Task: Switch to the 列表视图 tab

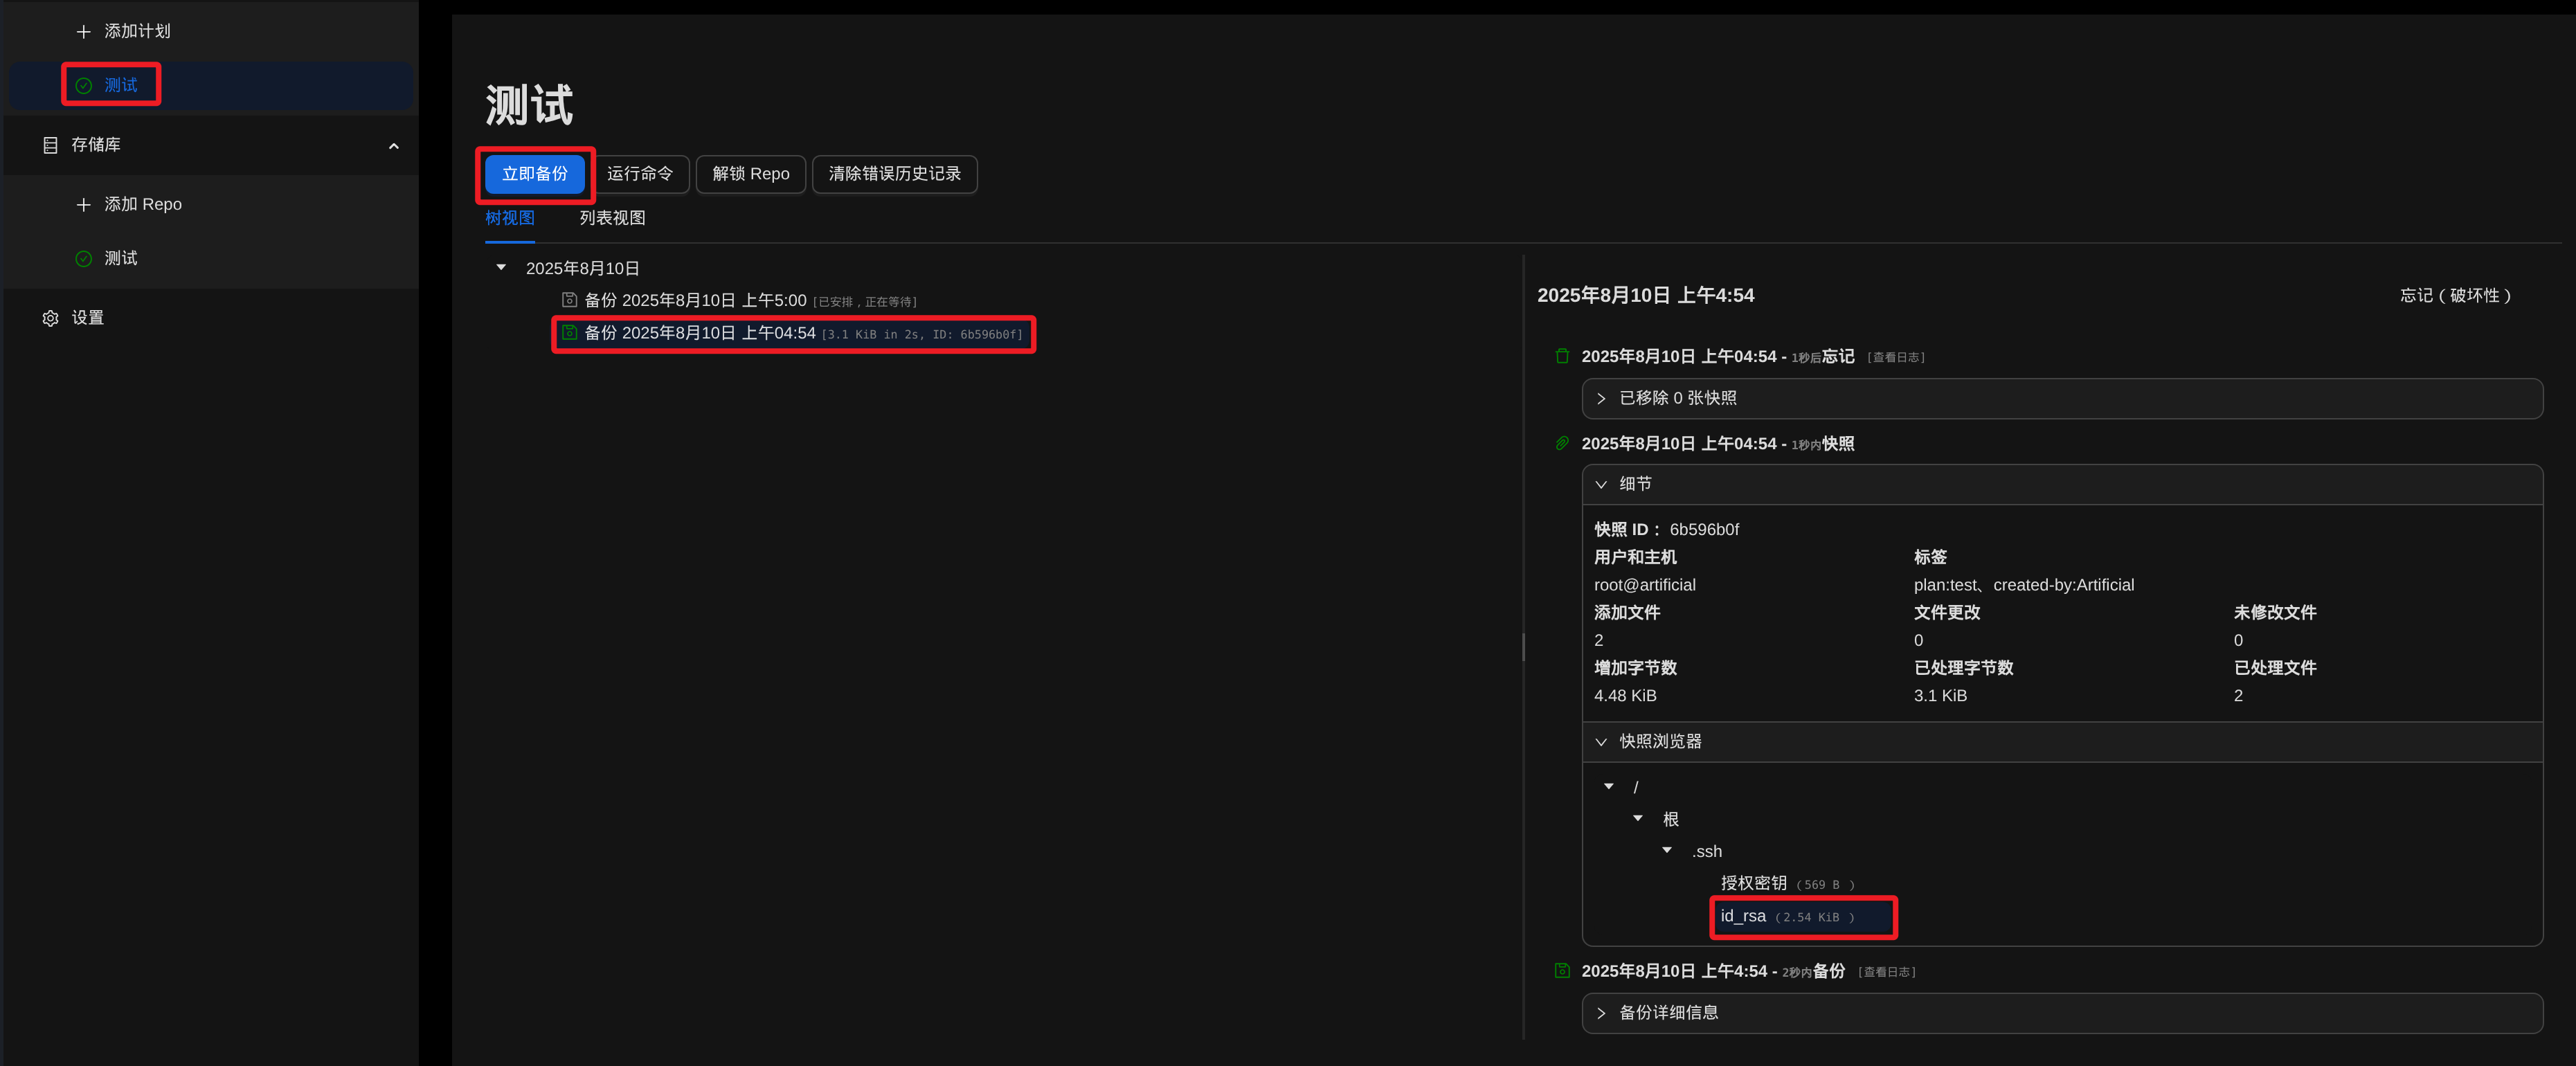Action: point(612,218)
